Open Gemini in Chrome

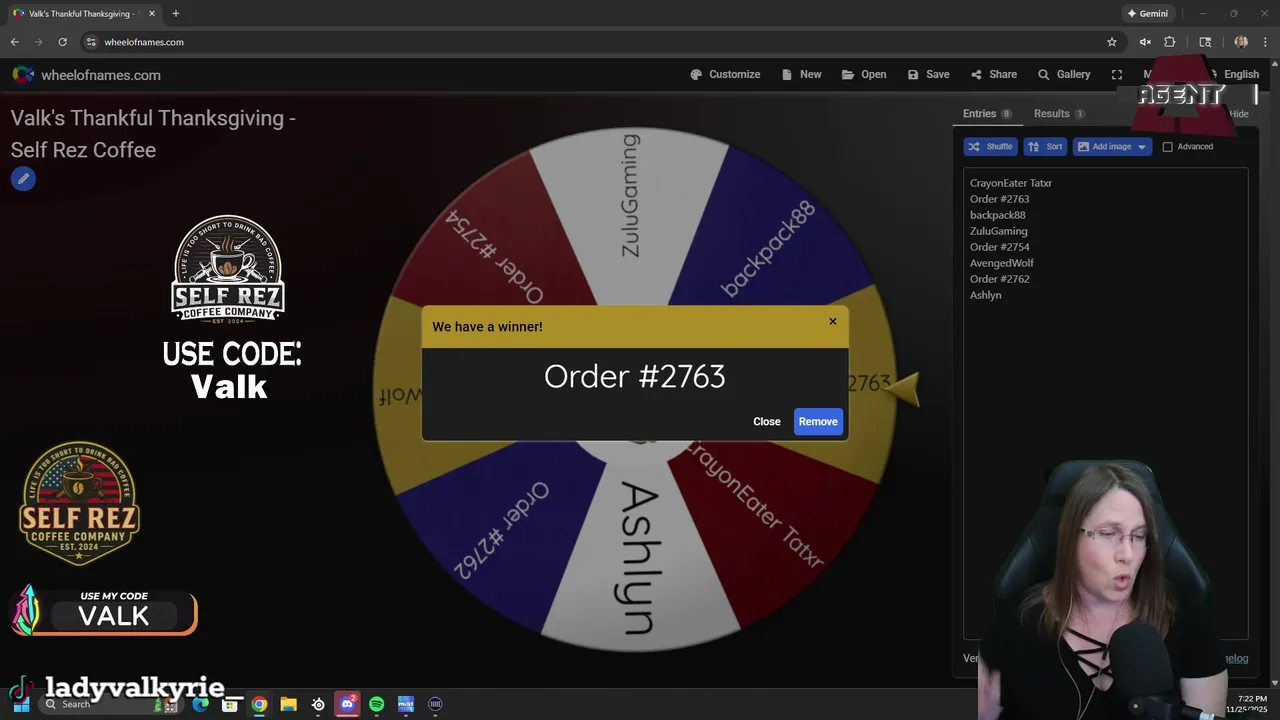point(1147,13)
